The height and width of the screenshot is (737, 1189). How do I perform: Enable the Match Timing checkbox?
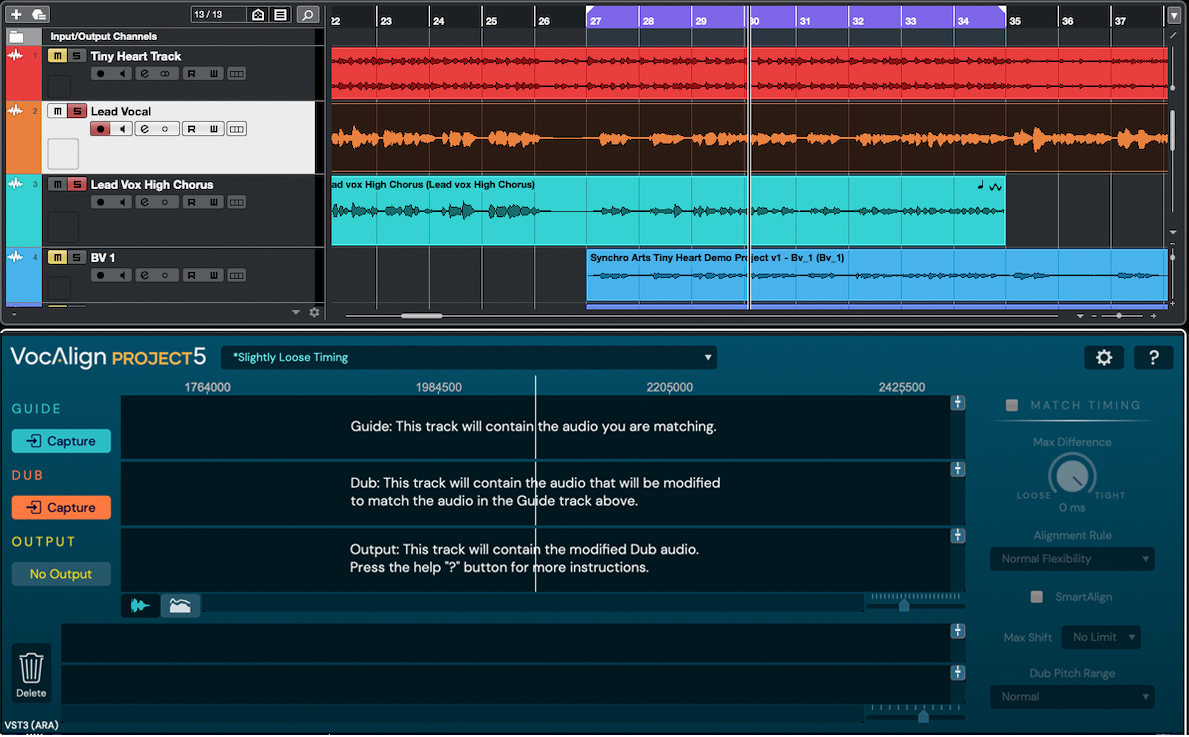coord(1012,405)
